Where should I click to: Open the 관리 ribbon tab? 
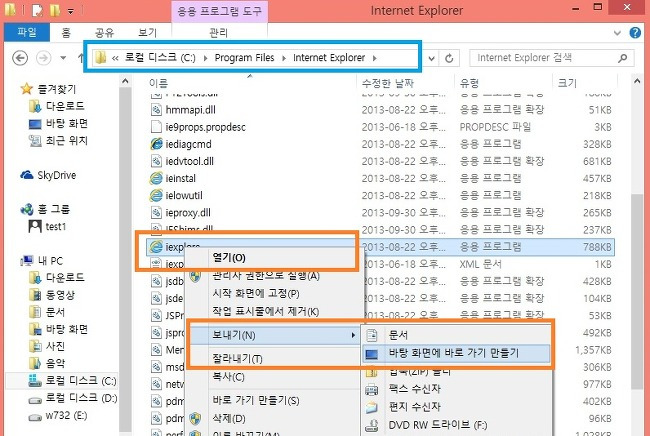[x=218, y=32]
